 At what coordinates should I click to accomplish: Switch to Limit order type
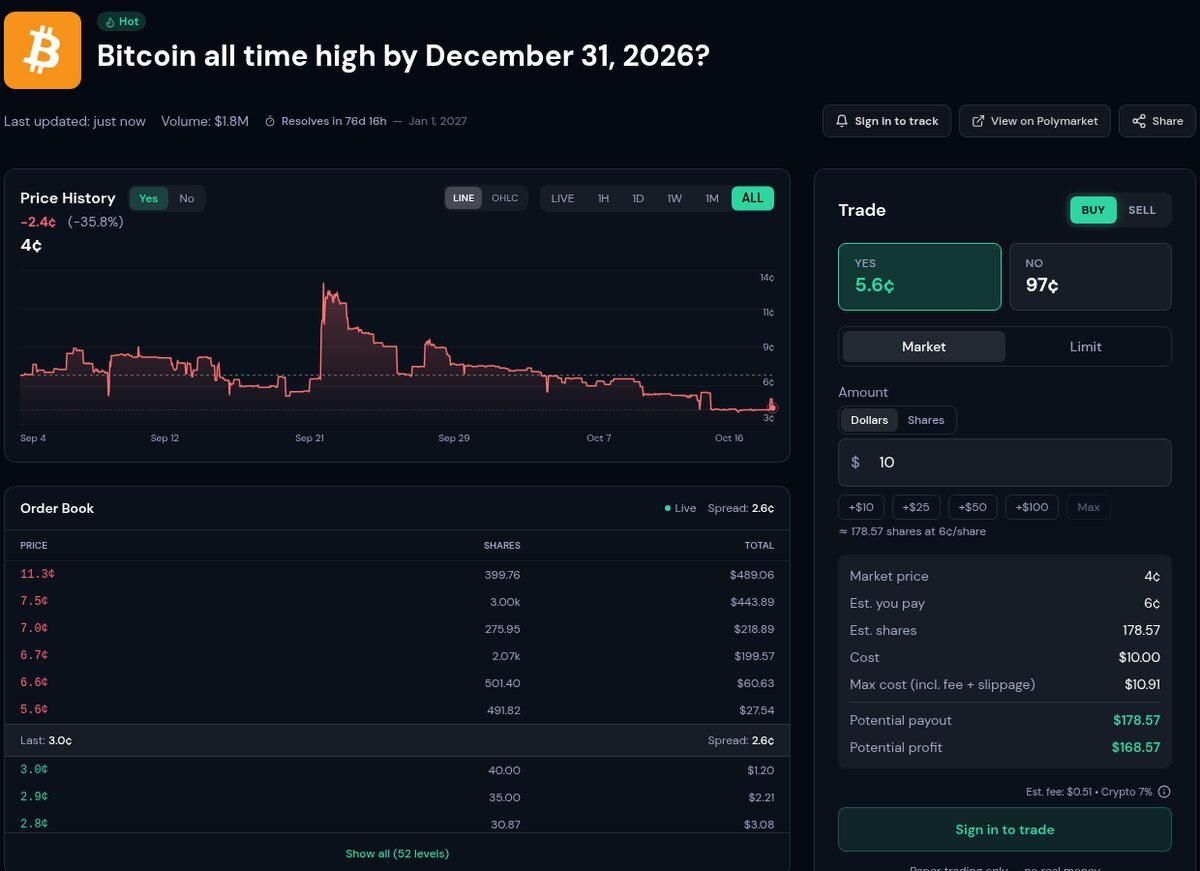1085,346
